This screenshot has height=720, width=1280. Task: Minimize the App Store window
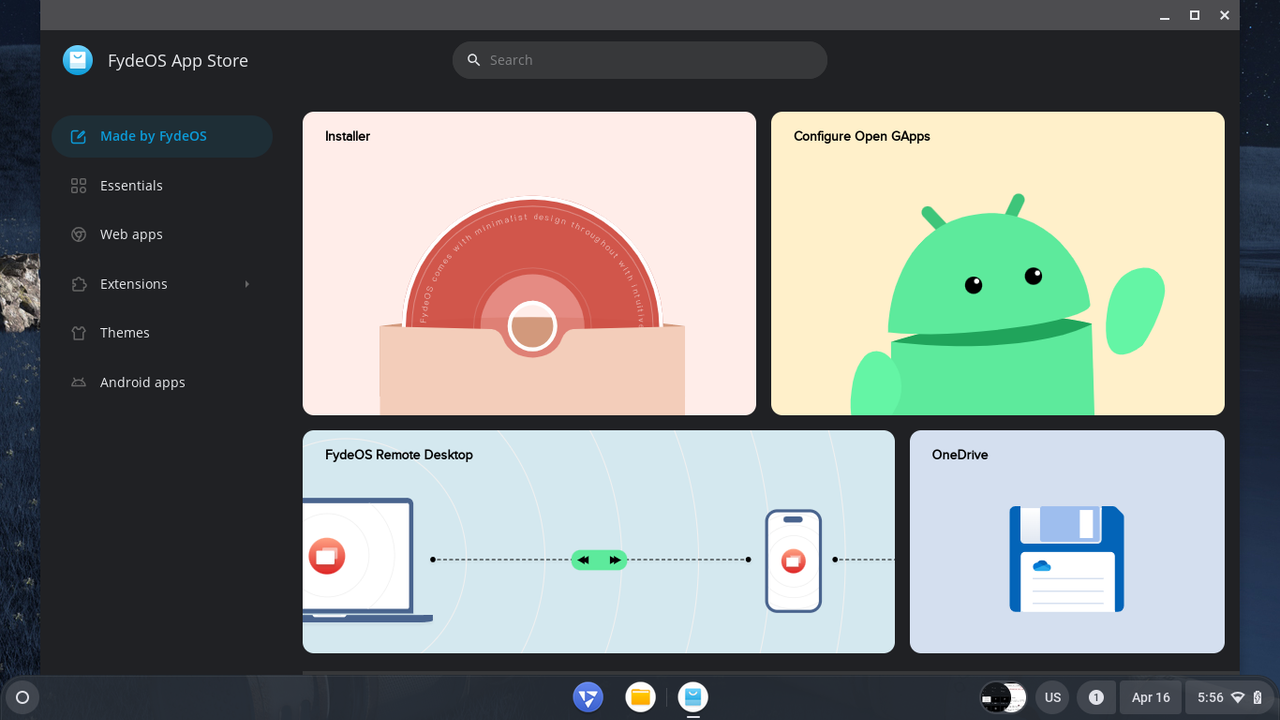(x=1165, y=15)
